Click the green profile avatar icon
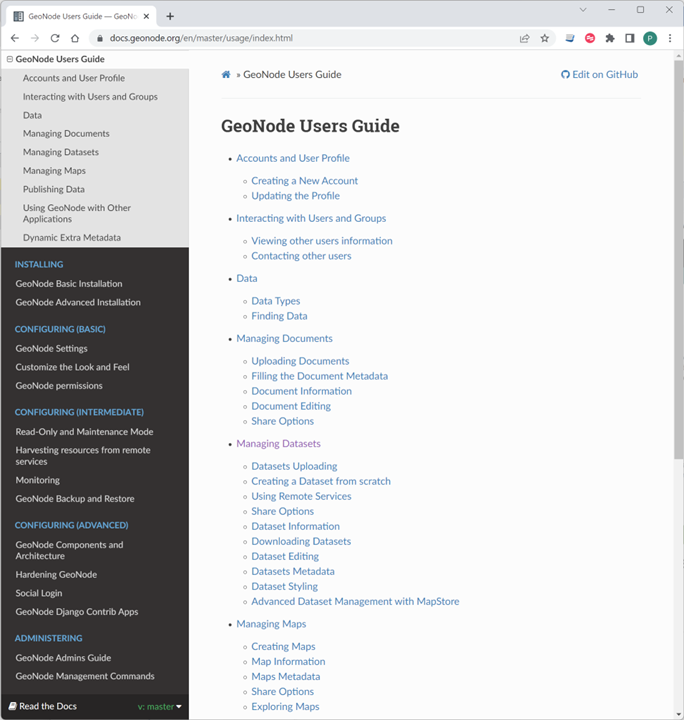Screen dimensions: 684x720 [650, 38]
